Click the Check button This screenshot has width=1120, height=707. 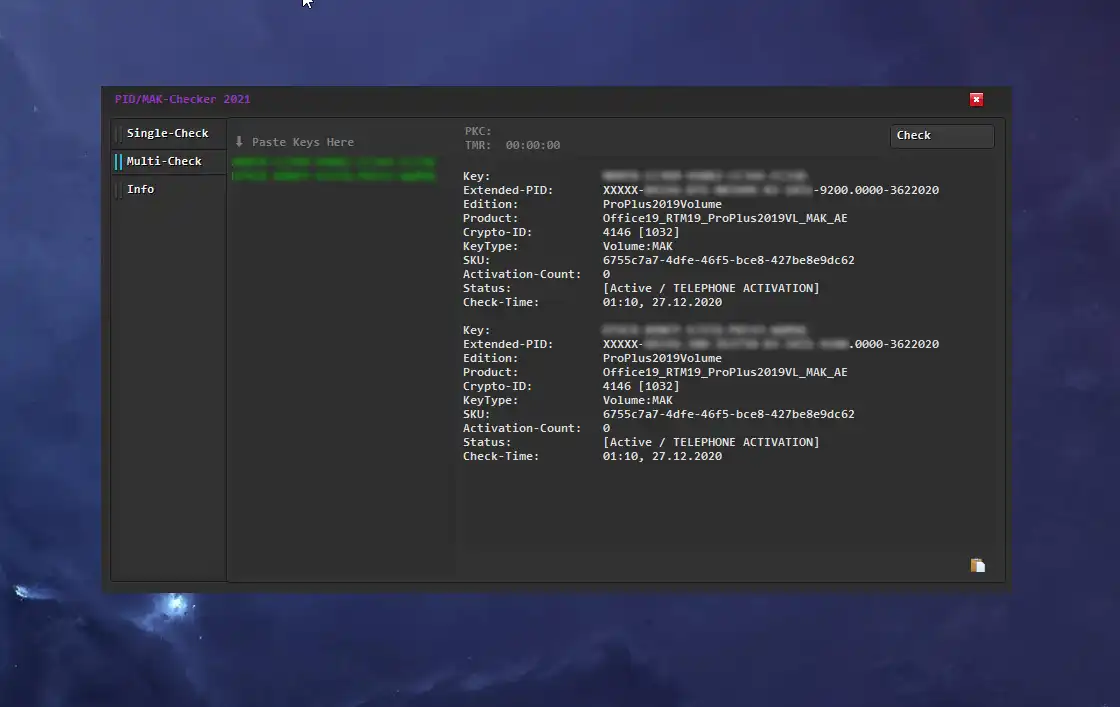coord(941,136)
